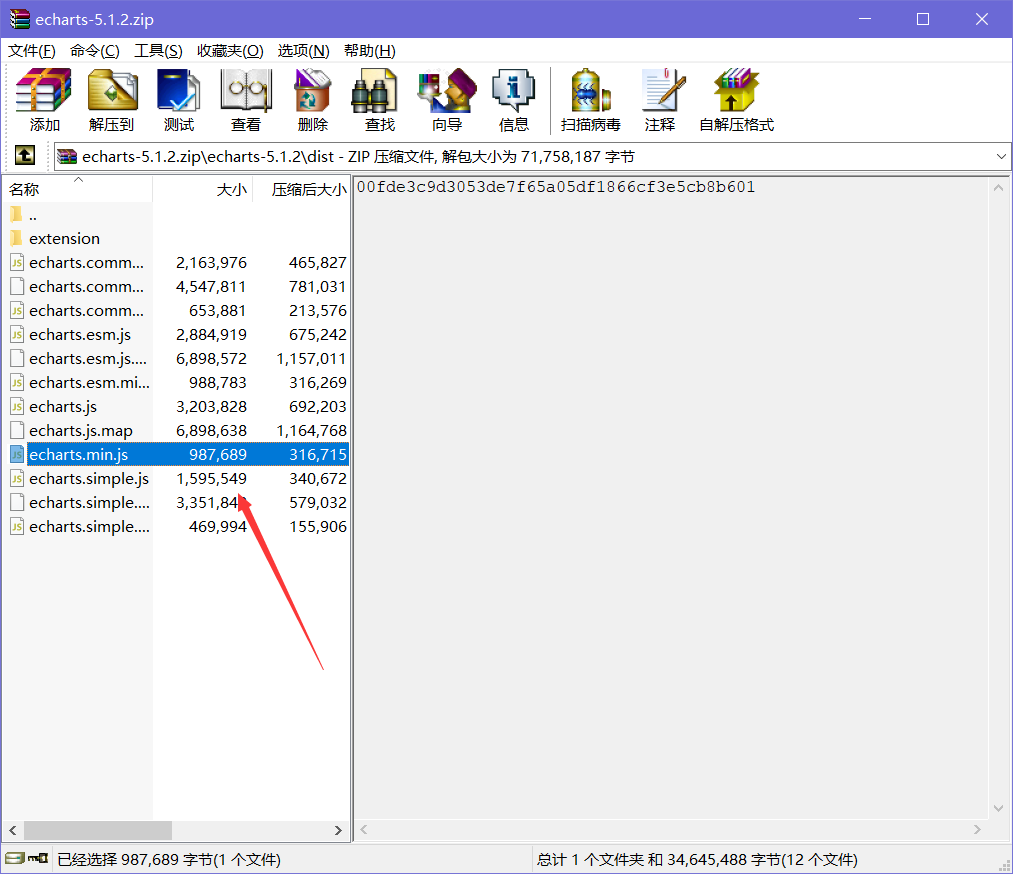Viewport: 1013px width, 874px height.
Task: Click the echarts.js.map file icon
Action: [x=17, y=430]
